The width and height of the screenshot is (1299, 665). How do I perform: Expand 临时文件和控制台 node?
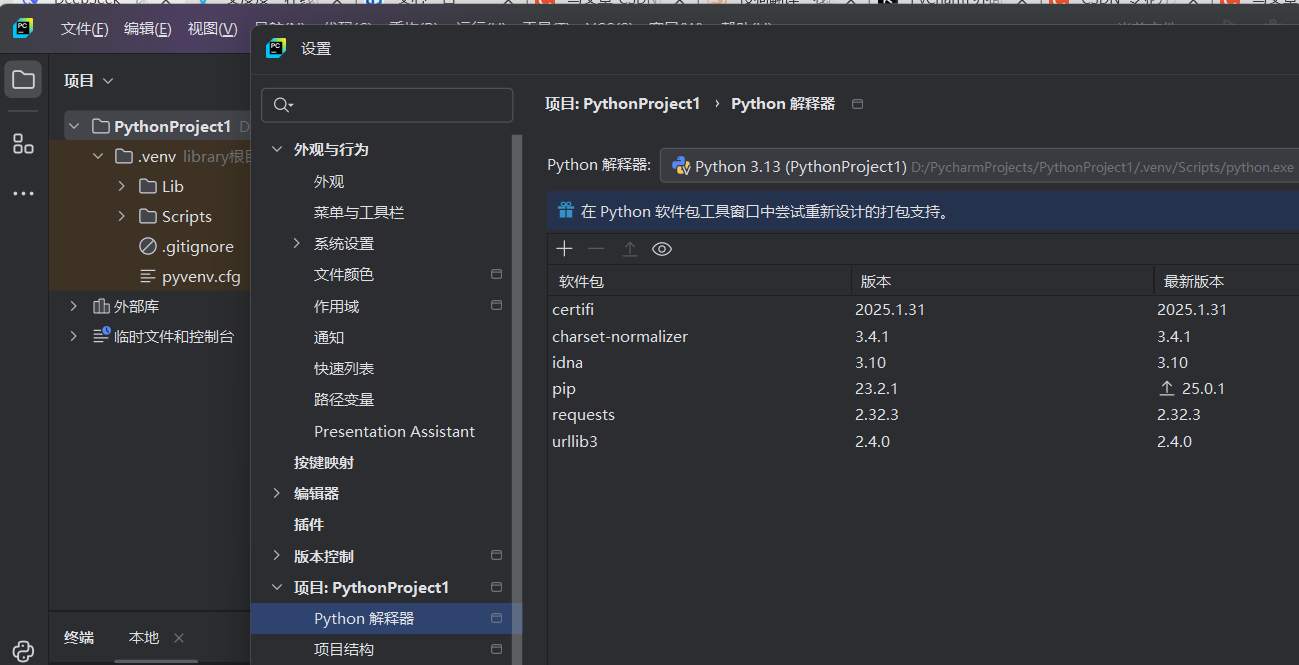[x=74, y=336]
